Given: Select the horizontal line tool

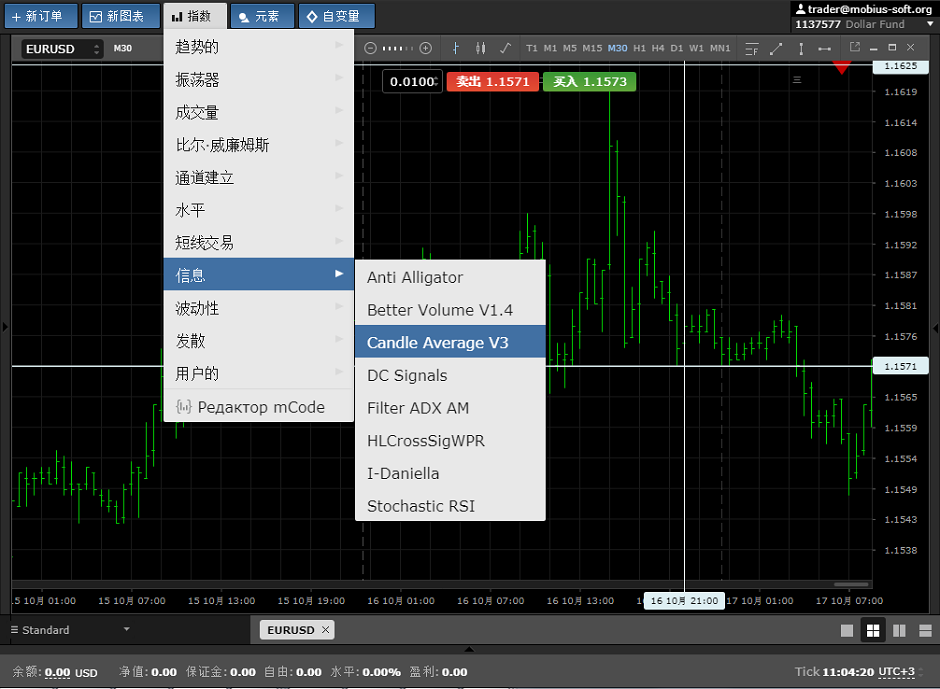Looking at the screenshot, I should [x=825, y=49].
